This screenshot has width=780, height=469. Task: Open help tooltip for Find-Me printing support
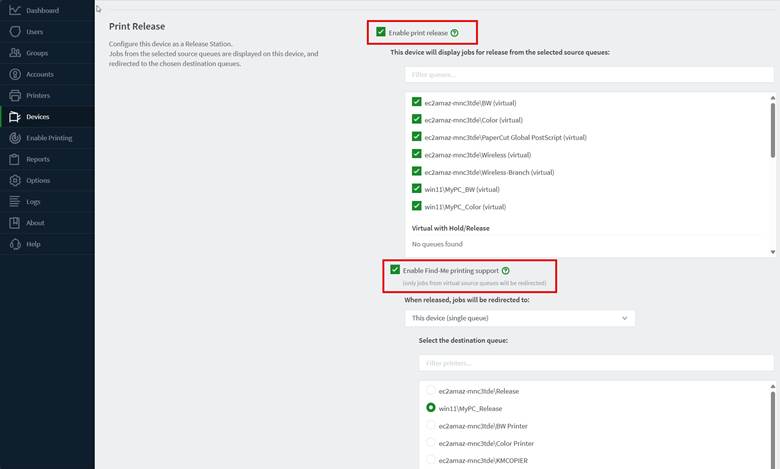tap(505, 271)
